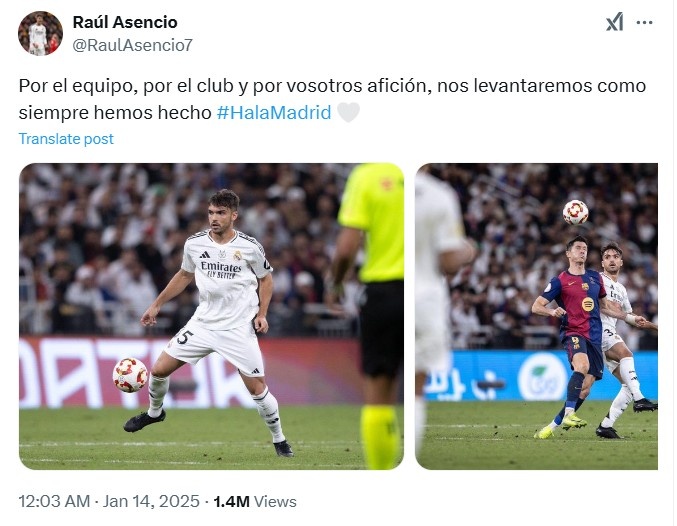Click the #HalaMadrid hashtag
The image size is (677, 526).
[274, 112]
